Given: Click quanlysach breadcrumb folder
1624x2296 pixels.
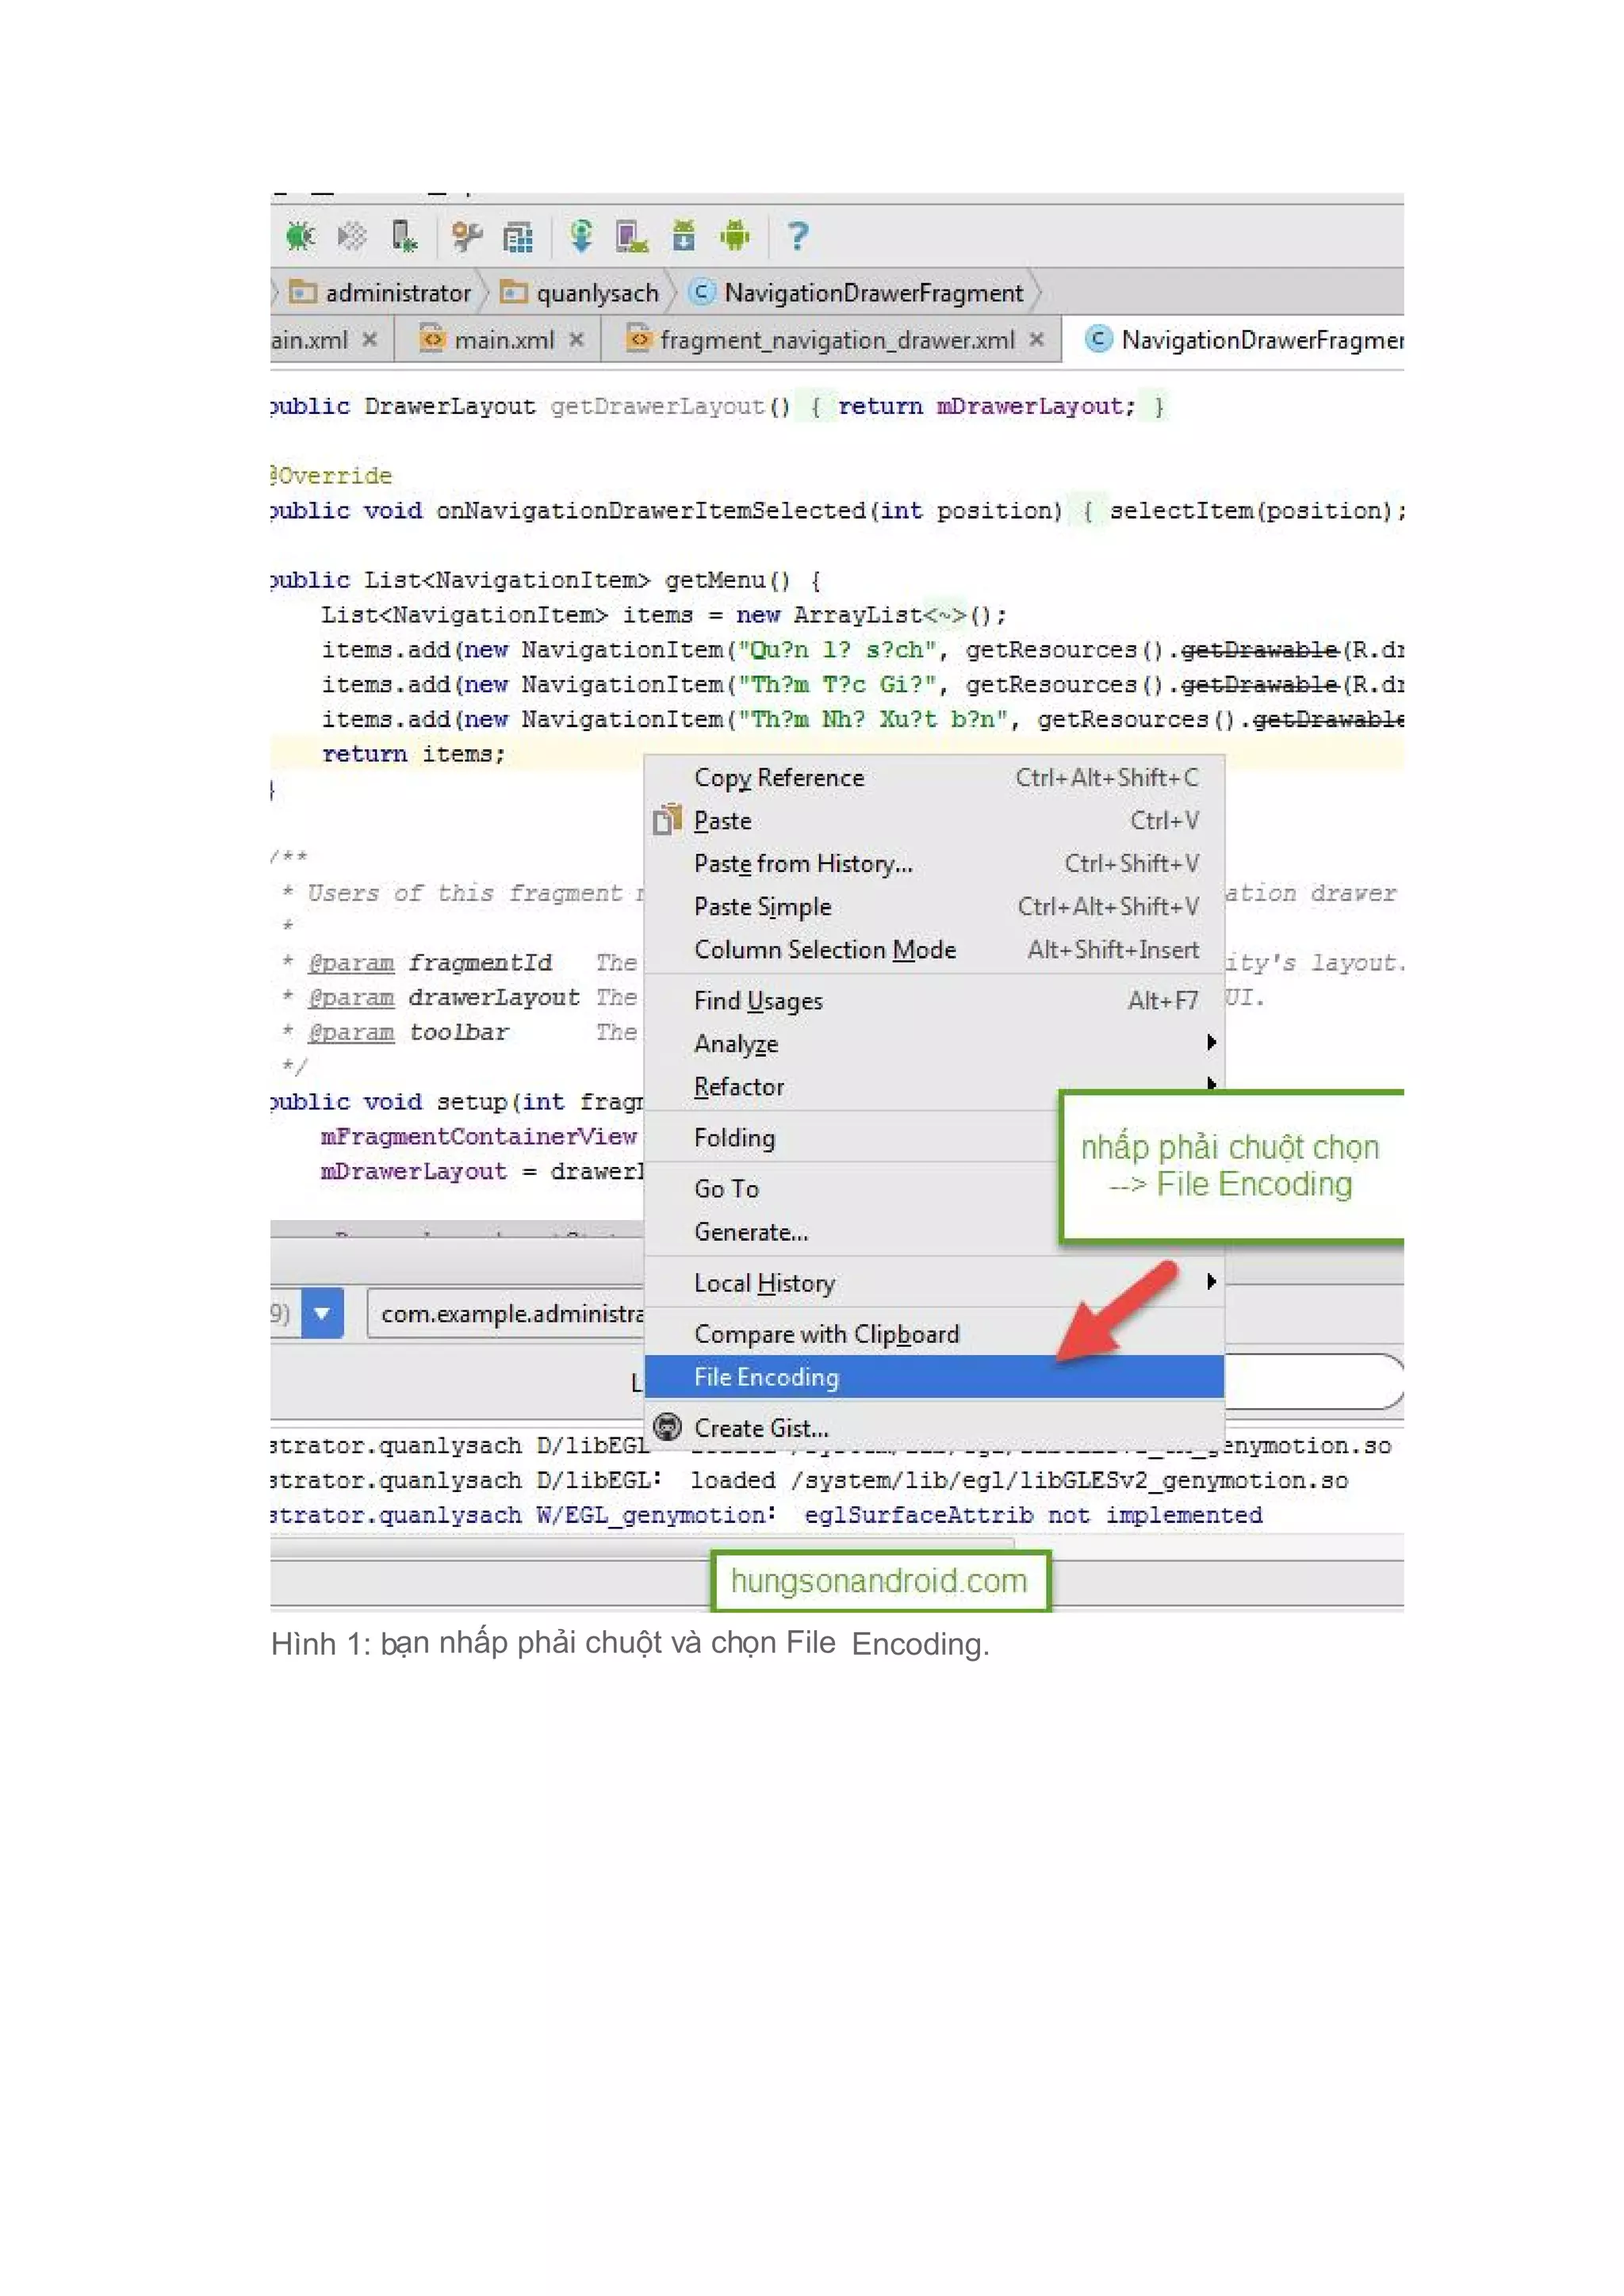Looking at the screenshot, I should (596, 293).
